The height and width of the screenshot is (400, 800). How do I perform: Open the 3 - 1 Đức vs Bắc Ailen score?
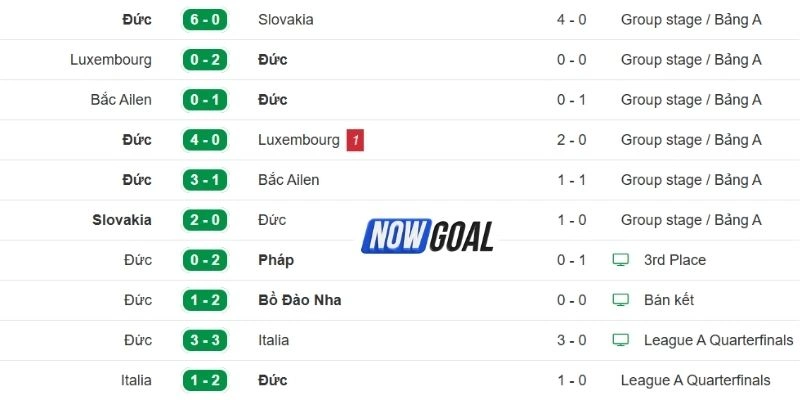205,180
